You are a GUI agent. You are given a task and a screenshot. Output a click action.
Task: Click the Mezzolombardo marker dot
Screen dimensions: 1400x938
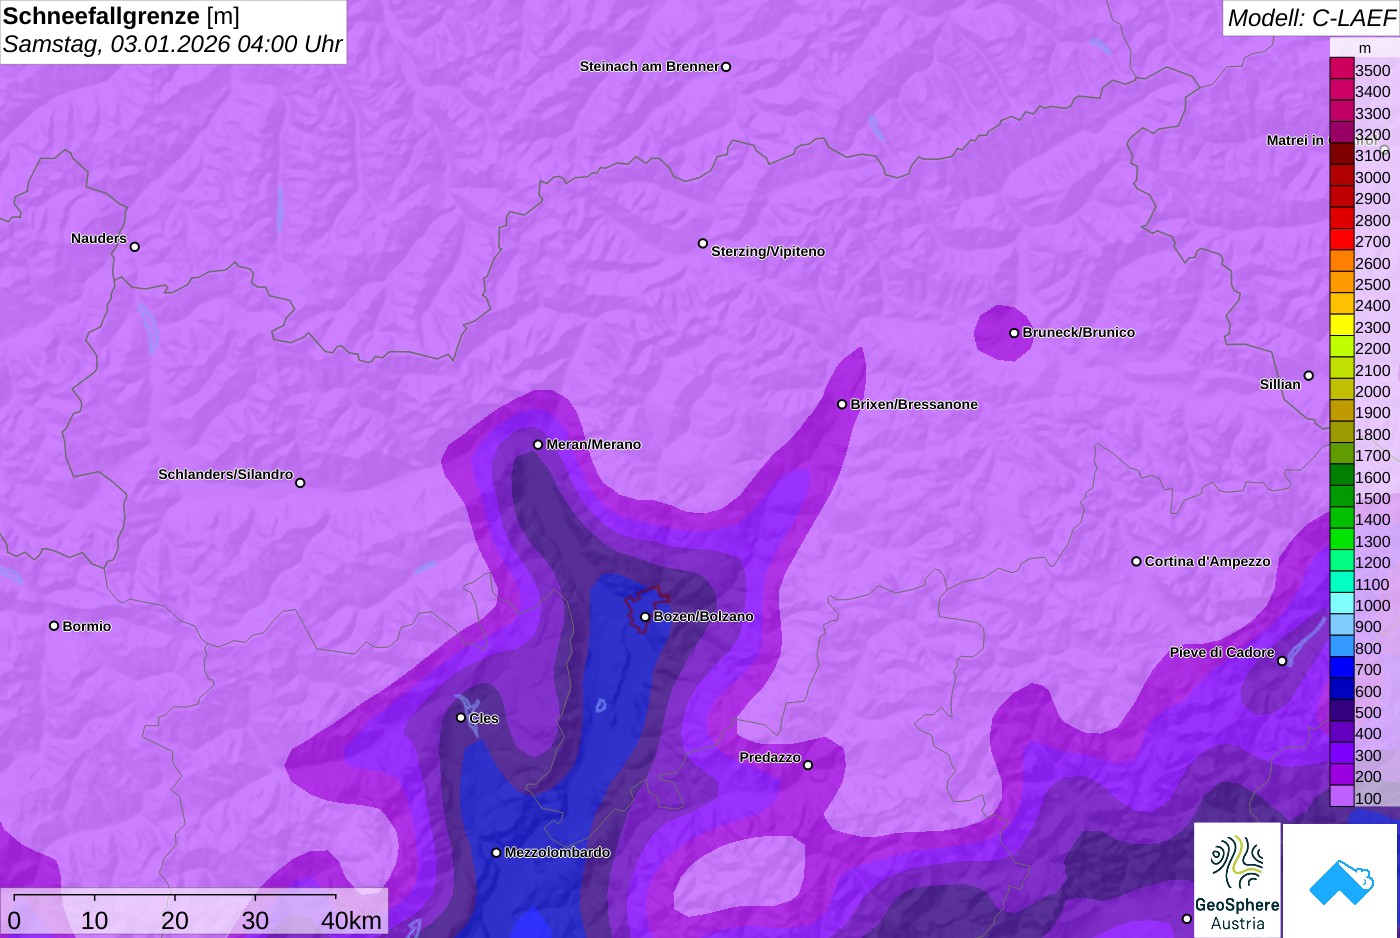(496, 853)
